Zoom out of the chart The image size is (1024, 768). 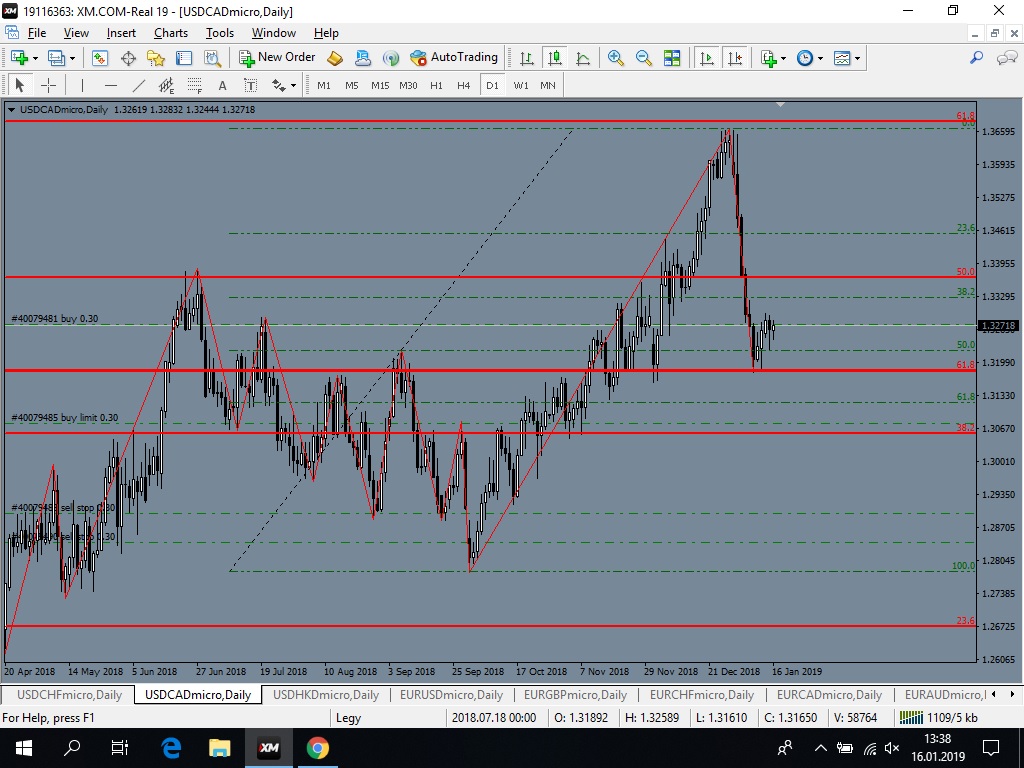643,58
